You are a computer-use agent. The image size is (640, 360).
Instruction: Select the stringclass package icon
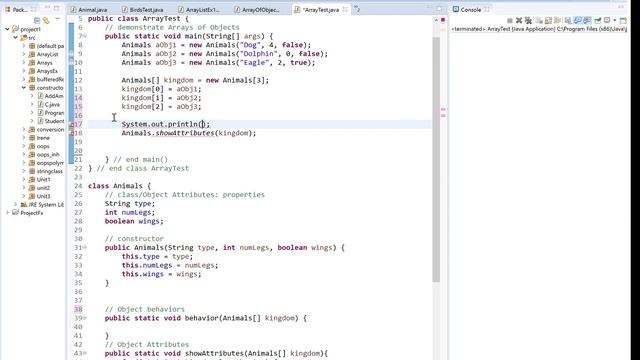(x=32, y=171)
